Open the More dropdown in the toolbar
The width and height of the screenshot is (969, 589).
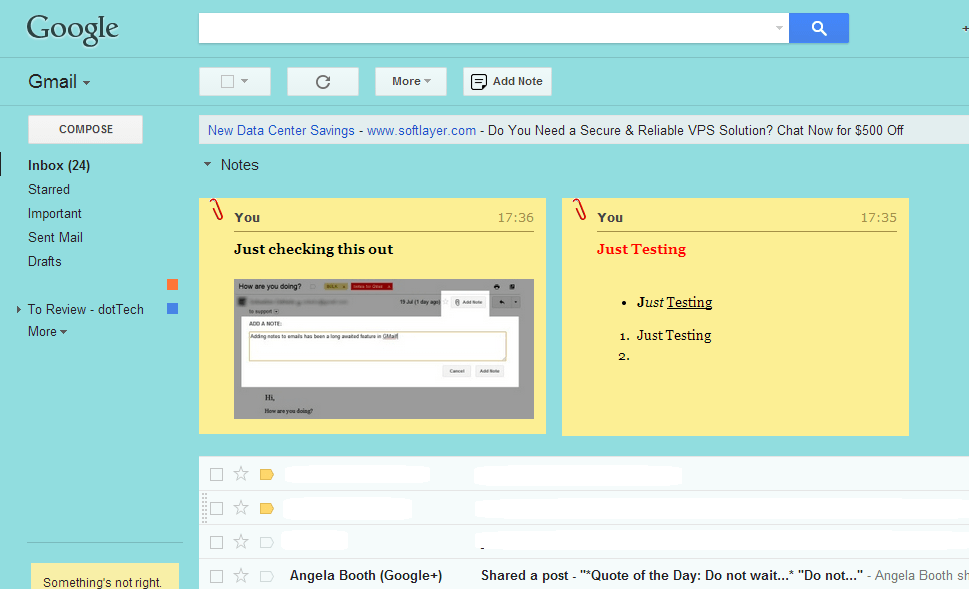410,81
